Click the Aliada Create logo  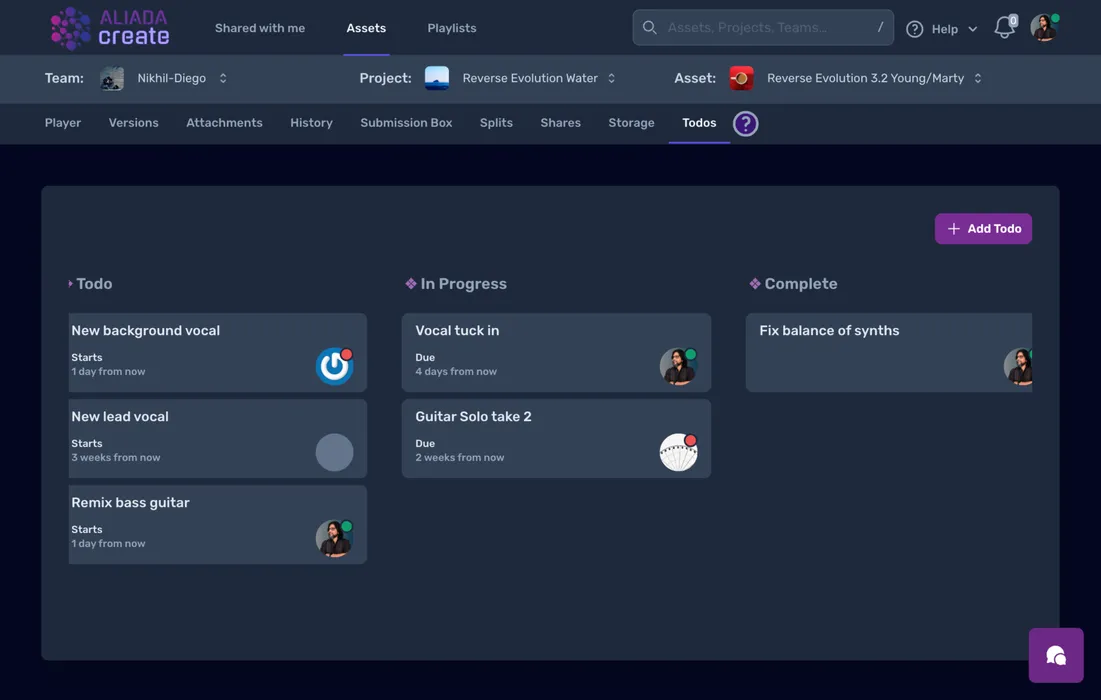point(110,28)
